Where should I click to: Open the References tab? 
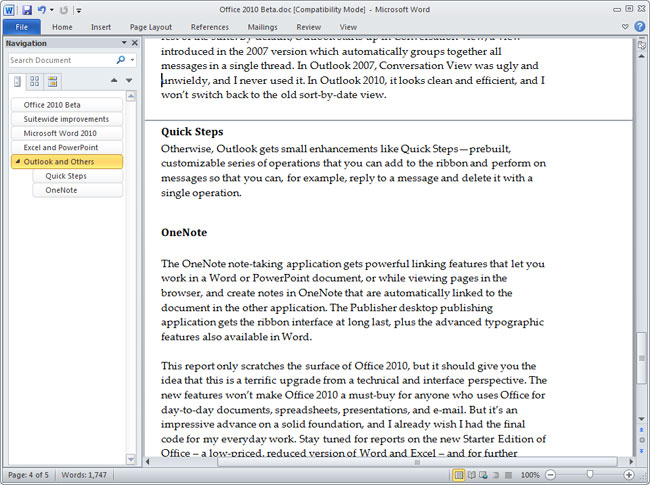coord(210,27)
